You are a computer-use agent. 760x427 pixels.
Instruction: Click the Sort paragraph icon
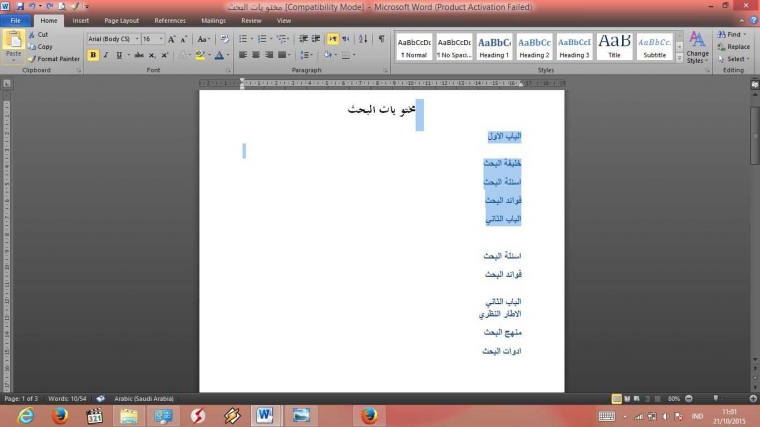click(362, 39)
